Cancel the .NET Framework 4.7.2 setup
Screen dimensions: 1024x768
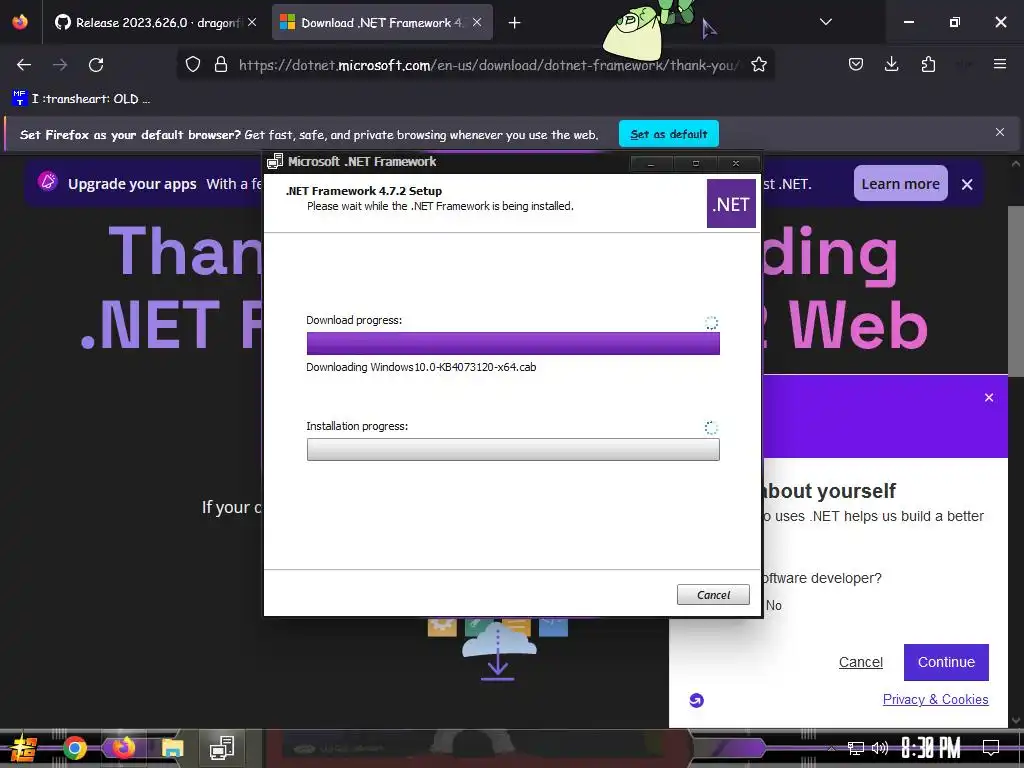point(713,594)
